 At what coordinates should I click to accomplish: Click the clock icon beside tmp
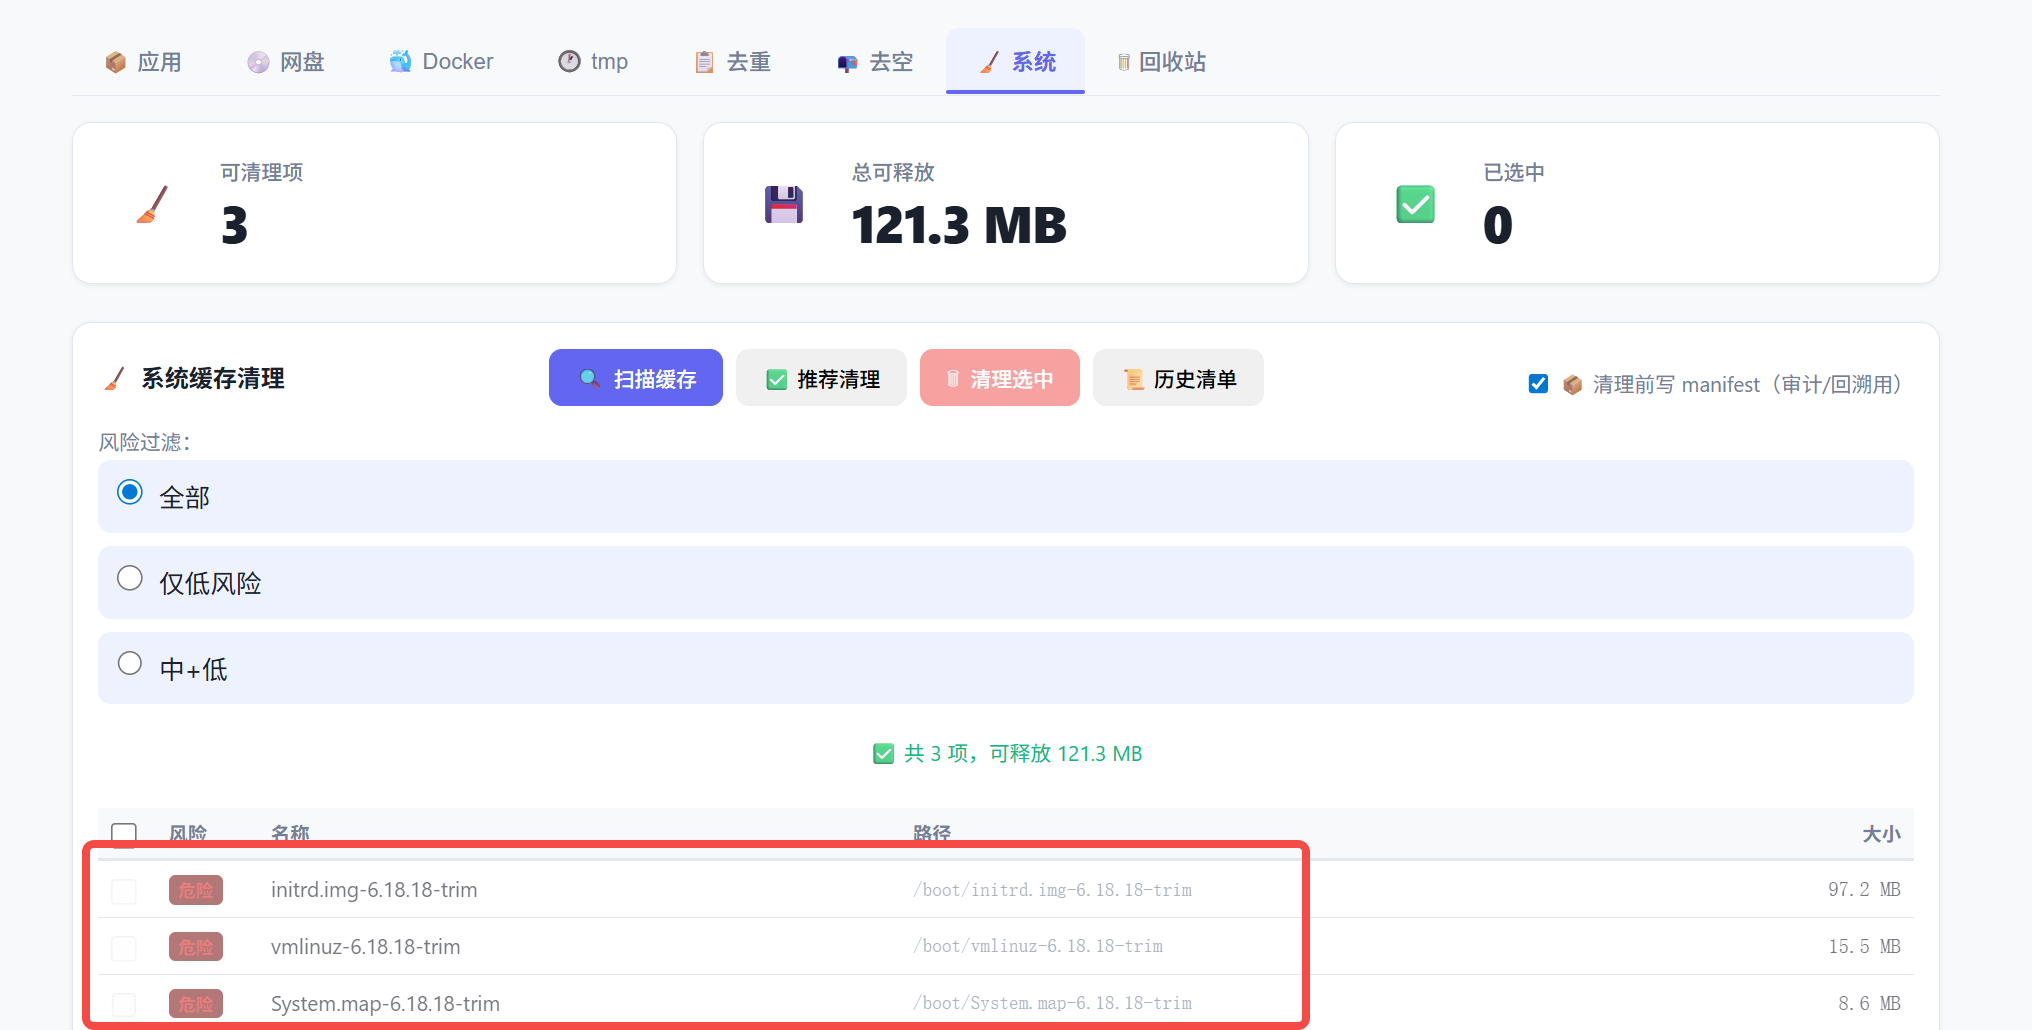(569, 62)
